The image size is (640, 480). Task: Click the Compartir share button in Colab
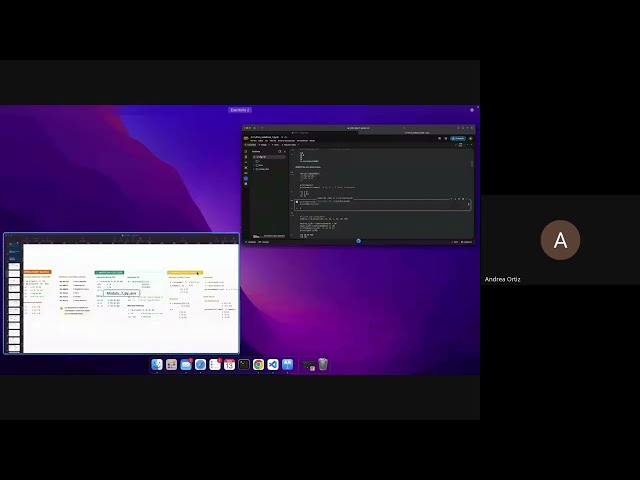pyautogui.click(x=458, y=138)
